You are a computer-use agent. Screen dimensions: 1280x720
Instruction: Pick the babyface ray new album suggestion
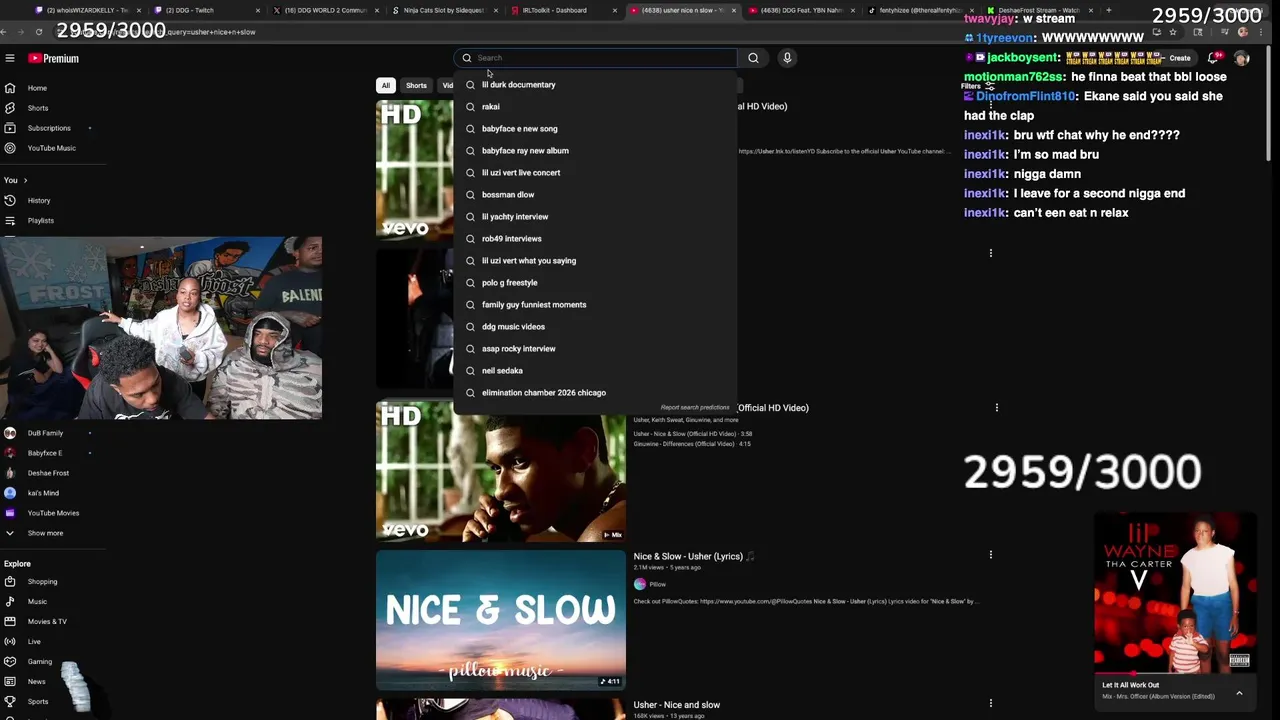click(595, 150)
